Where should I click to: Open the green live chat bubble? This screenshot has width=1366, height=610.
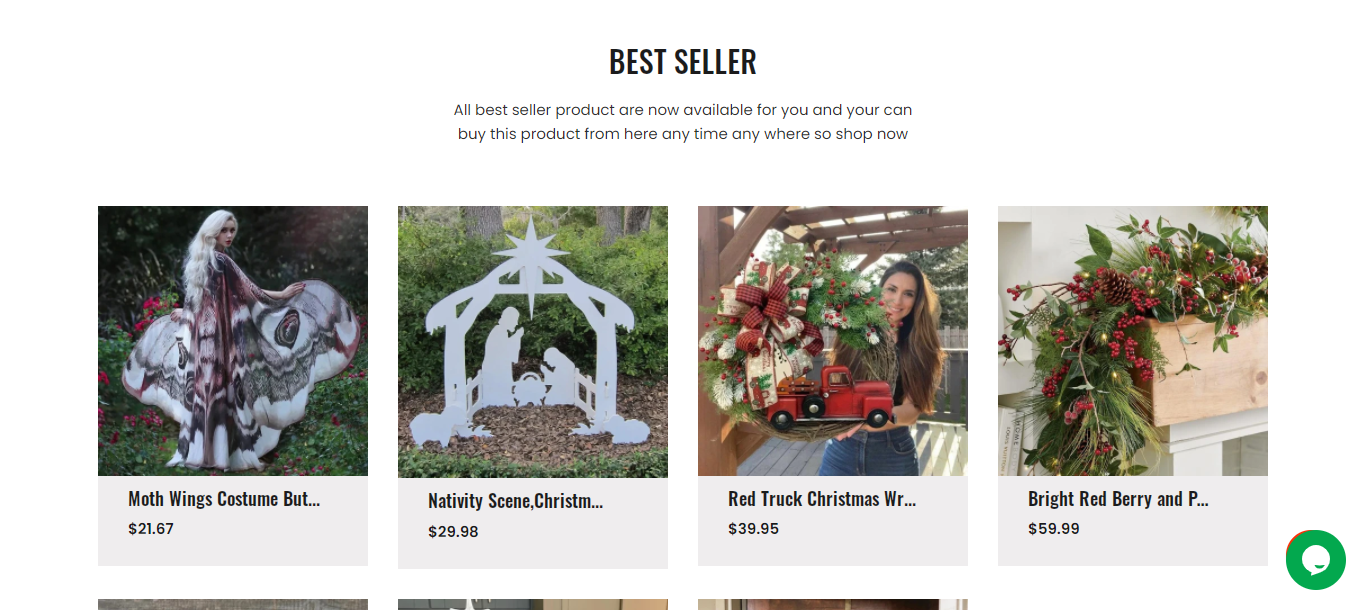(1315, 560)
